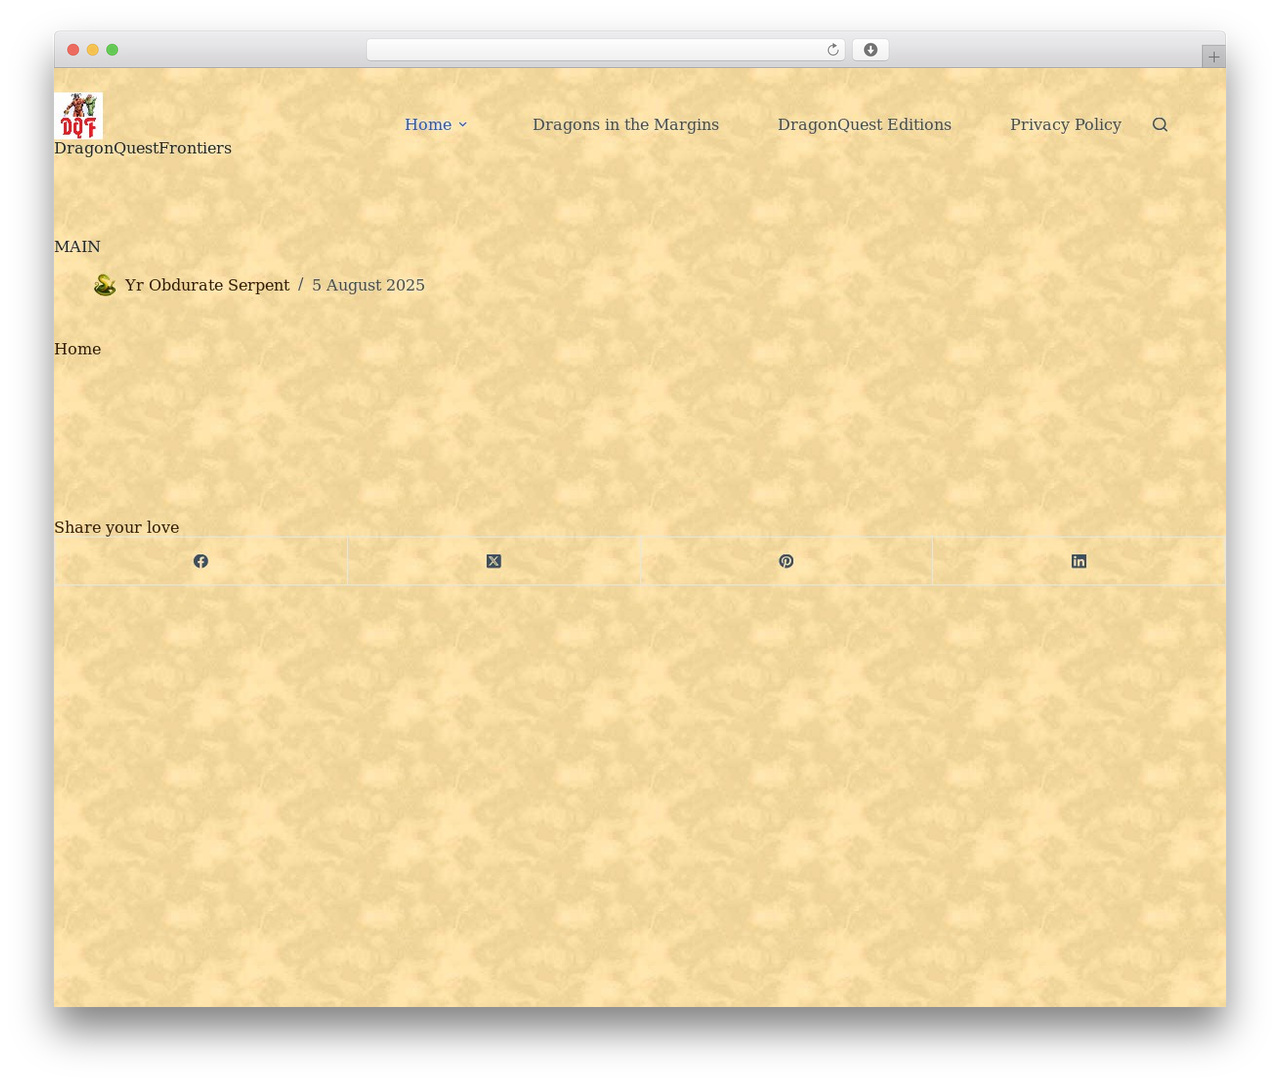
Task: Share the post on Facebook
Action: [201, 561]
